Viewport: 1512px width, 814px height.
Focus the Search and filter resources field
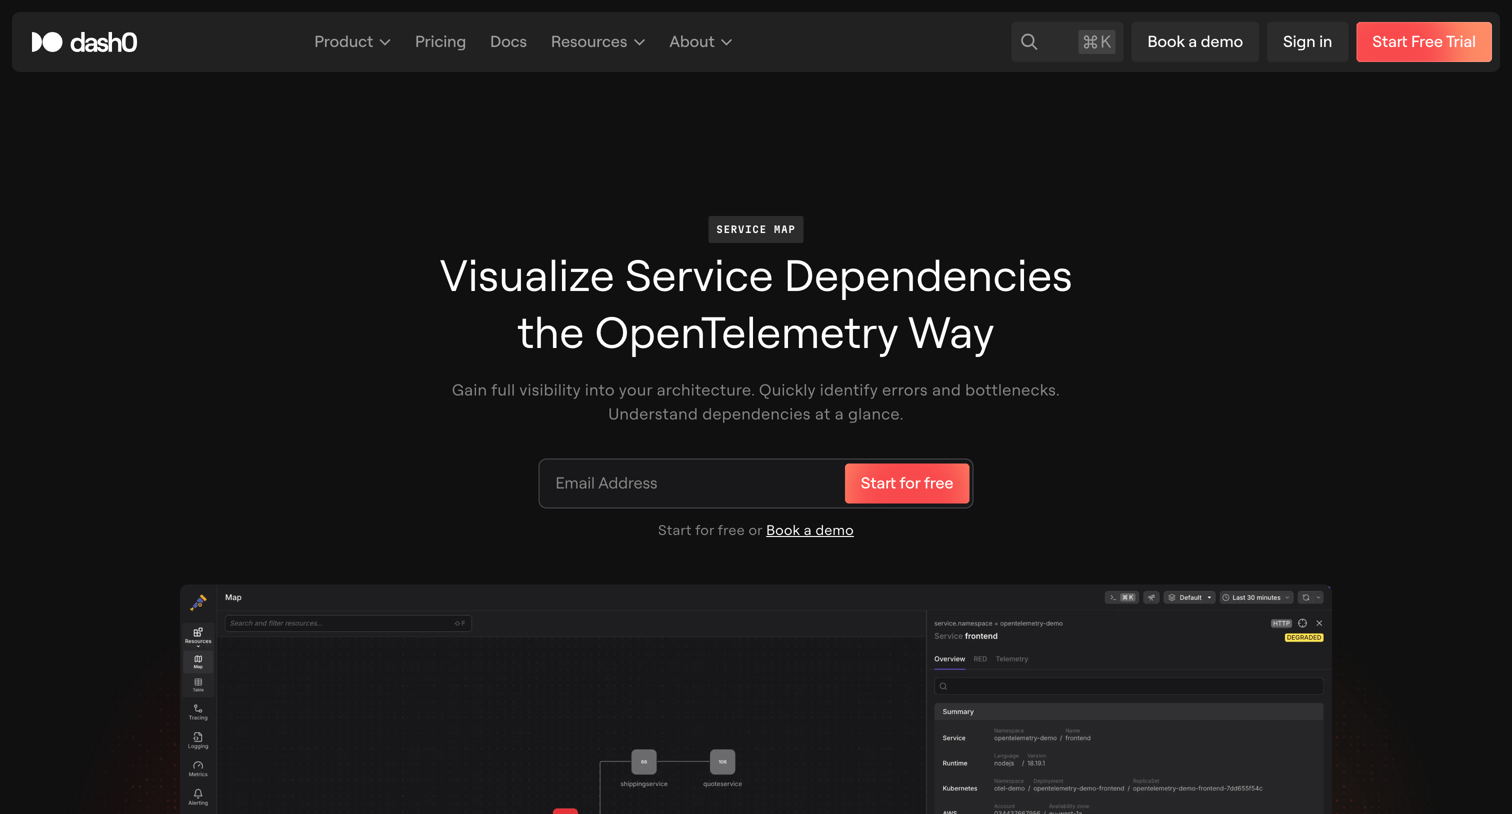click(348, 623)
